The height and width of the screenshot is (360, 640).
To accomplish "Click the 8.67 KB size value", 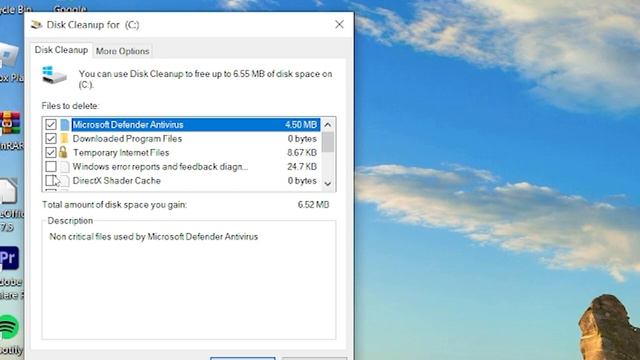I will pos(302,153).
